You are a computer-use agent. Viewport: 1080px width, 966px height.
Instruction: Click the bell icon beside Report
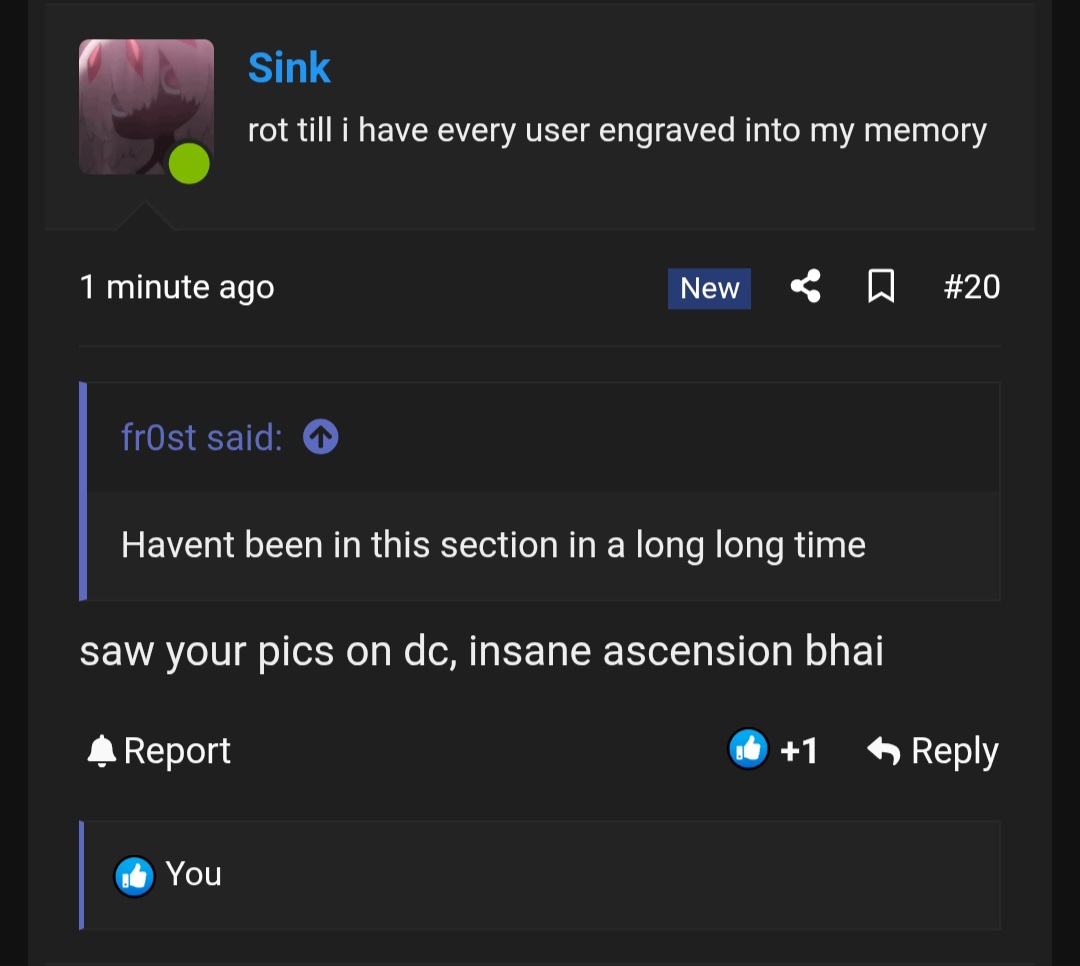tap(101, 751)
